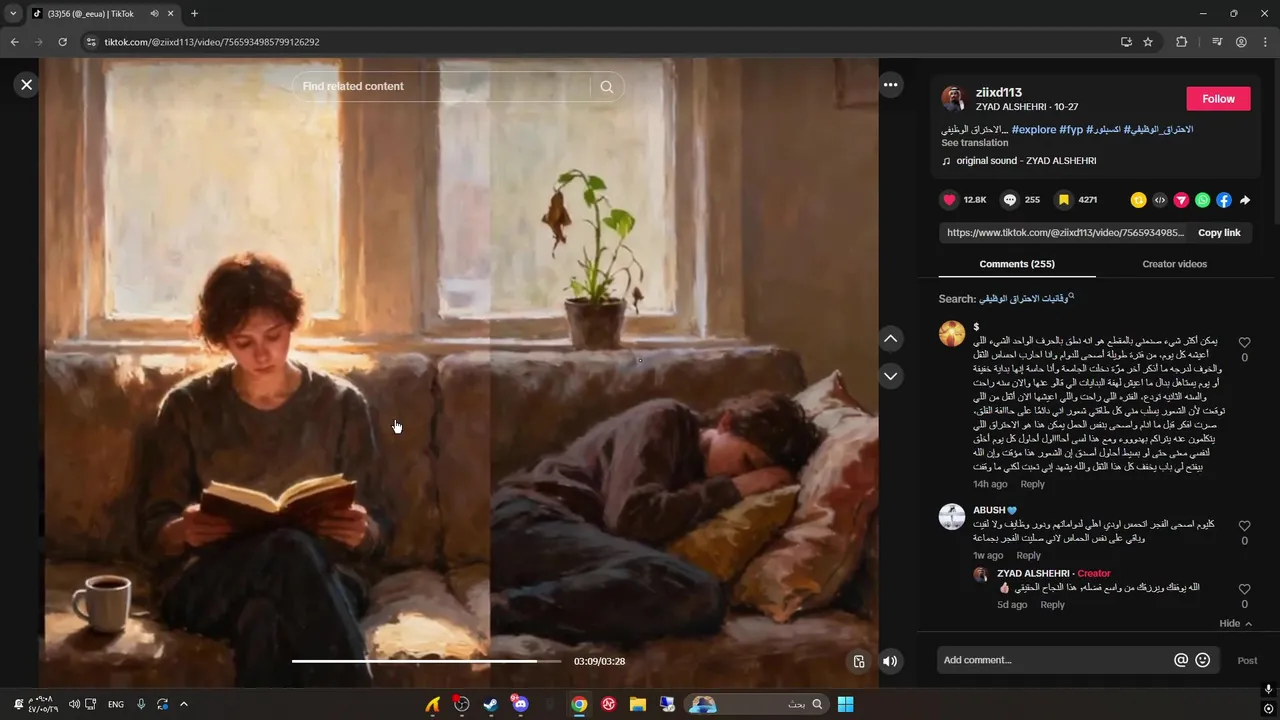Like the video with the heart icon
The width and height of the screenshot is (1280, 720).
pos(949,200)
